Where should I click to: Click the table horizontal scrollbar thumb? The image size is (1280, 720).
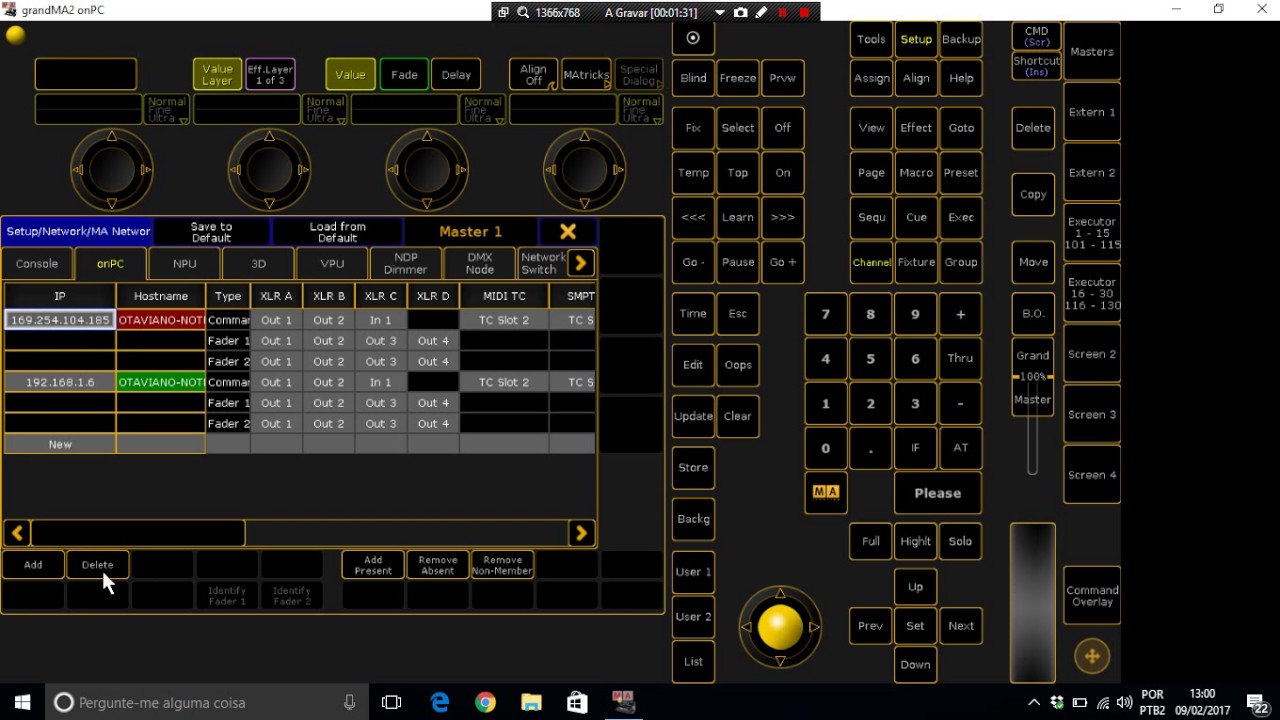(x=138, y=533)
